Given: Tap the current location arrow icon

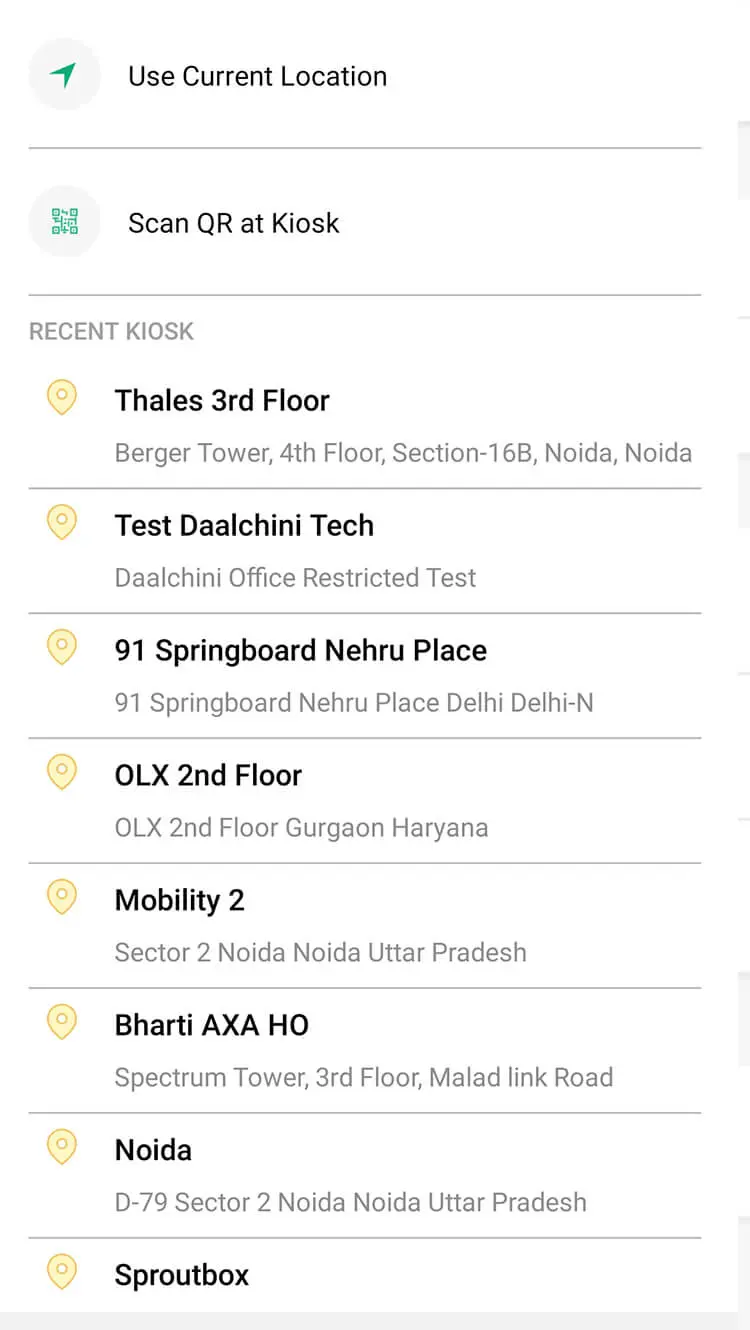Looking at the screenshot, I should click(64, 75).
